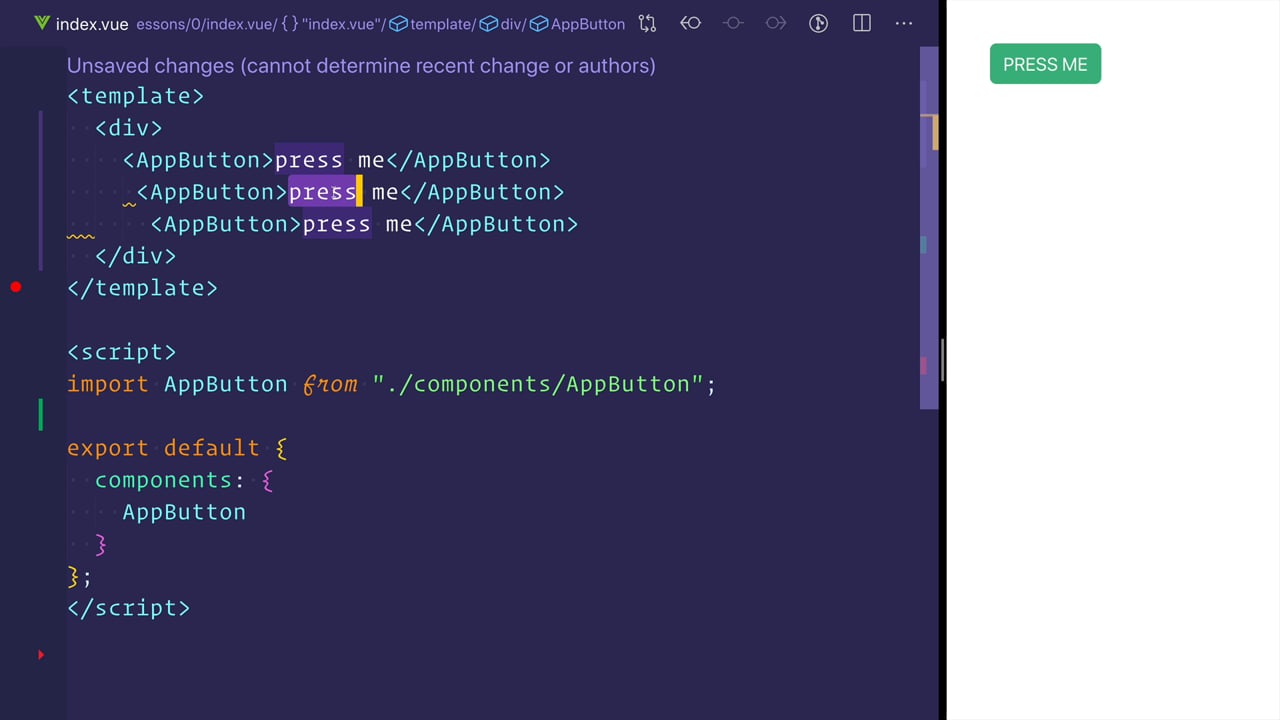Toggle the red breakpoint dot in the gutter
Image resolution: width=1280 pixels, height=720 pixels.
pyautogui.click(x=16, y=288)
